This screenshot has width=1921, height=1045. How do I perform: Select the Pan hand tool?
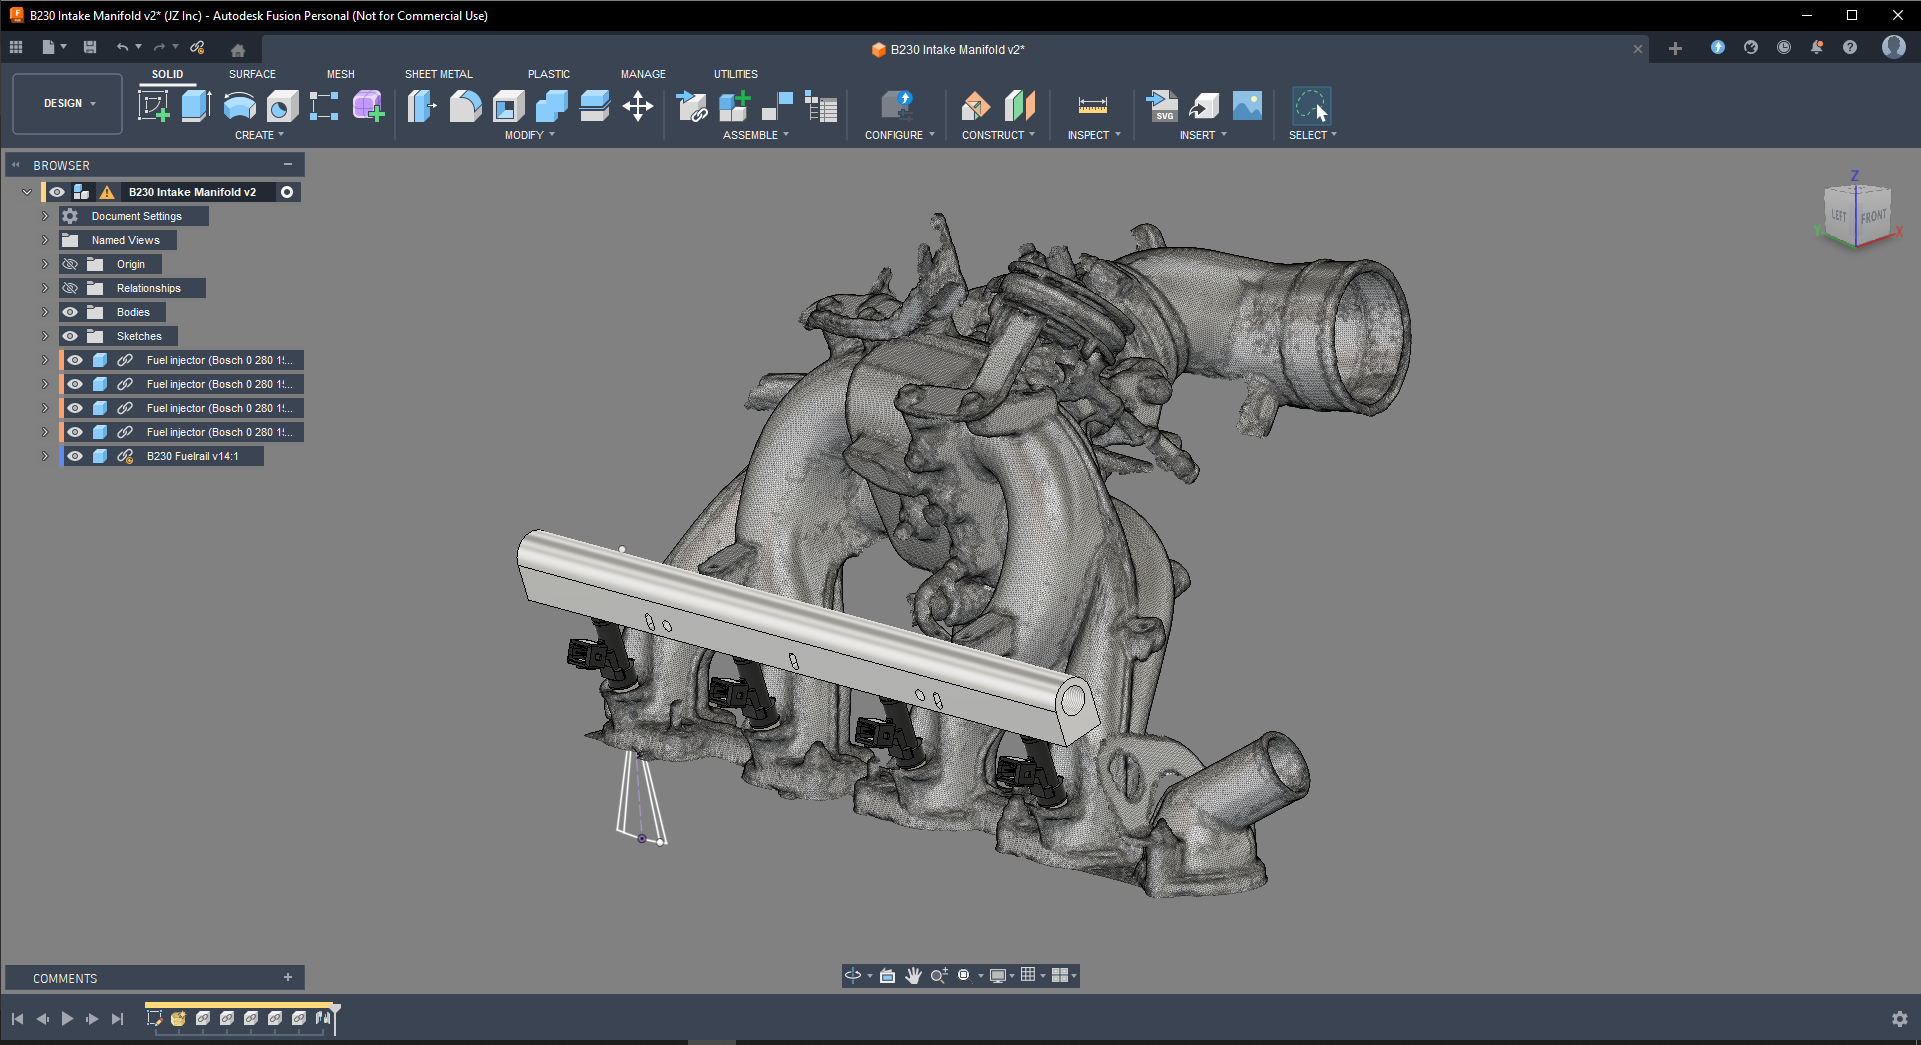point(913,975)
